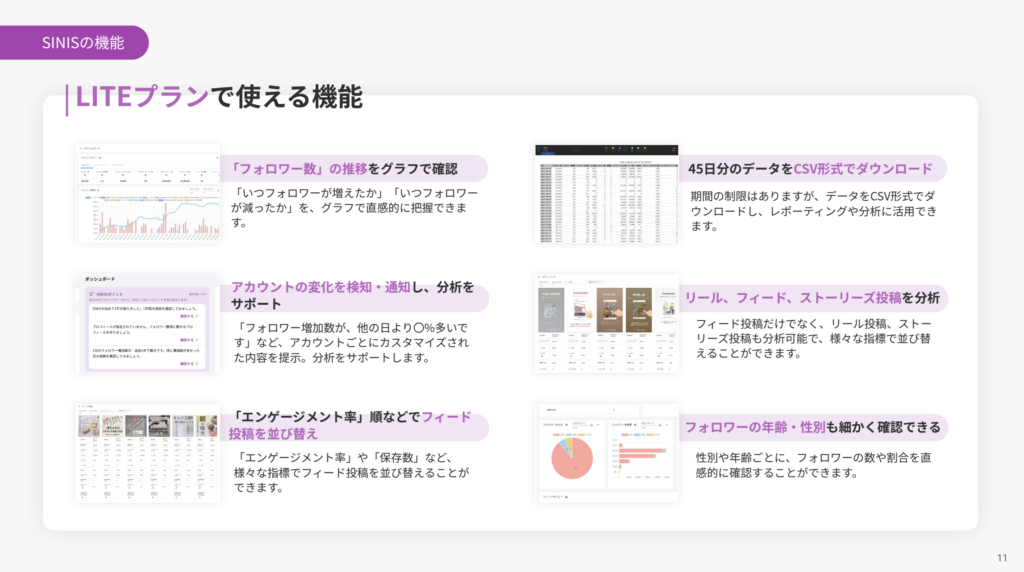Open the reel and stories posts screenshot

point(607,323)
